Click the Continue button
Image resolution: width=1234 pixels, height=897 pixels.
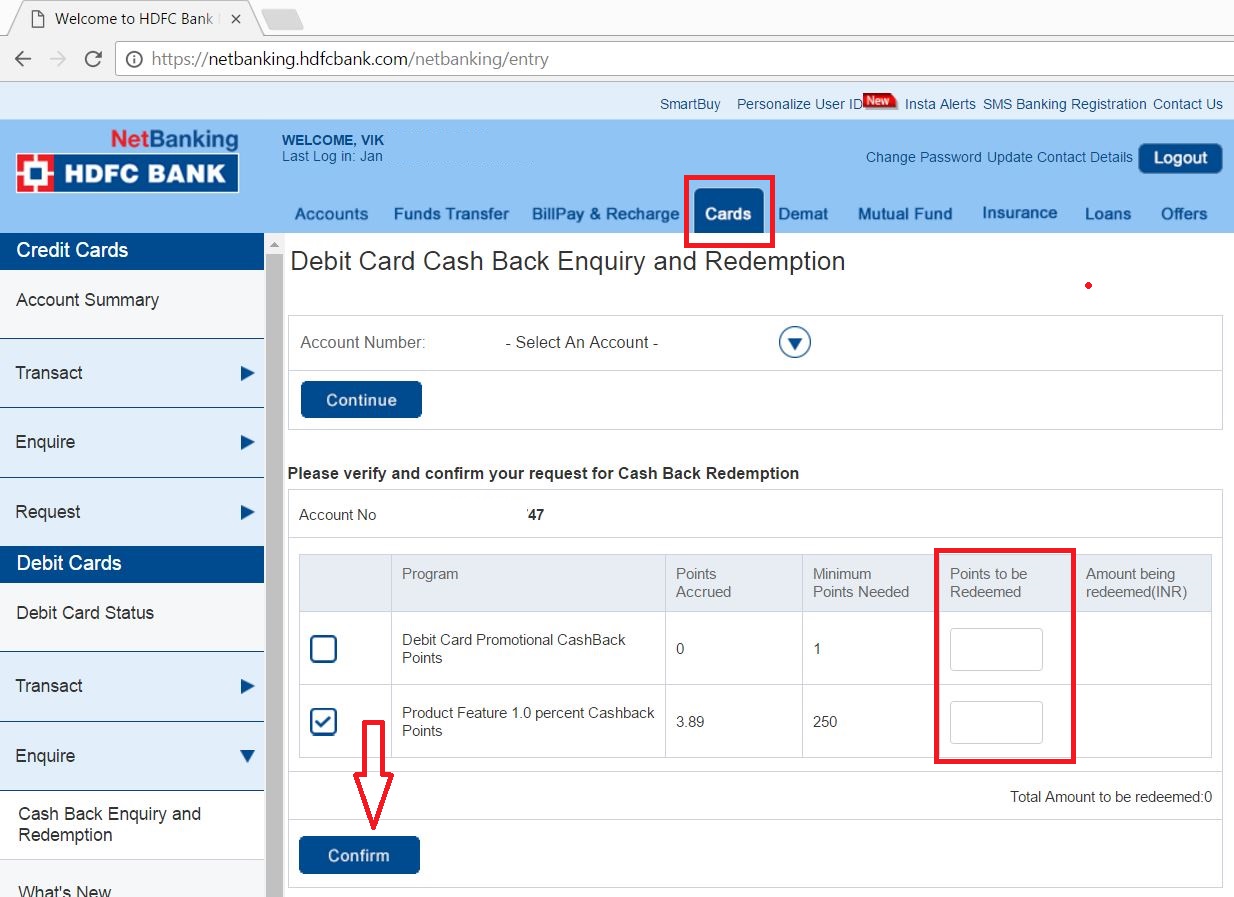click(x=361, y=400)
